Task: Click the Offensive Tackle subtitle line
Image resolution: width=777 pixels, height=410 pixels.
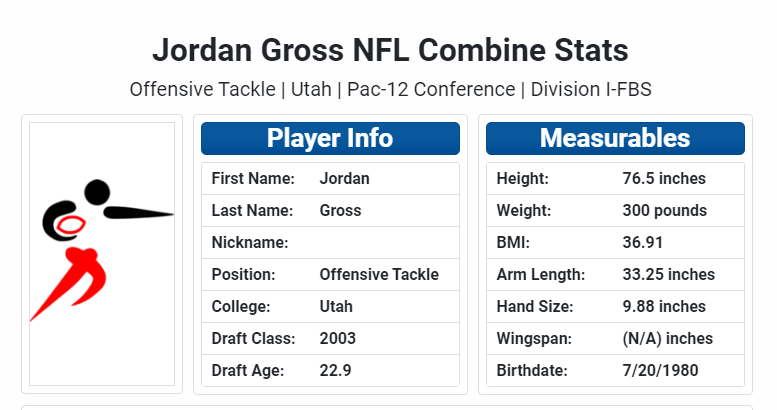Action: (390, 90)
